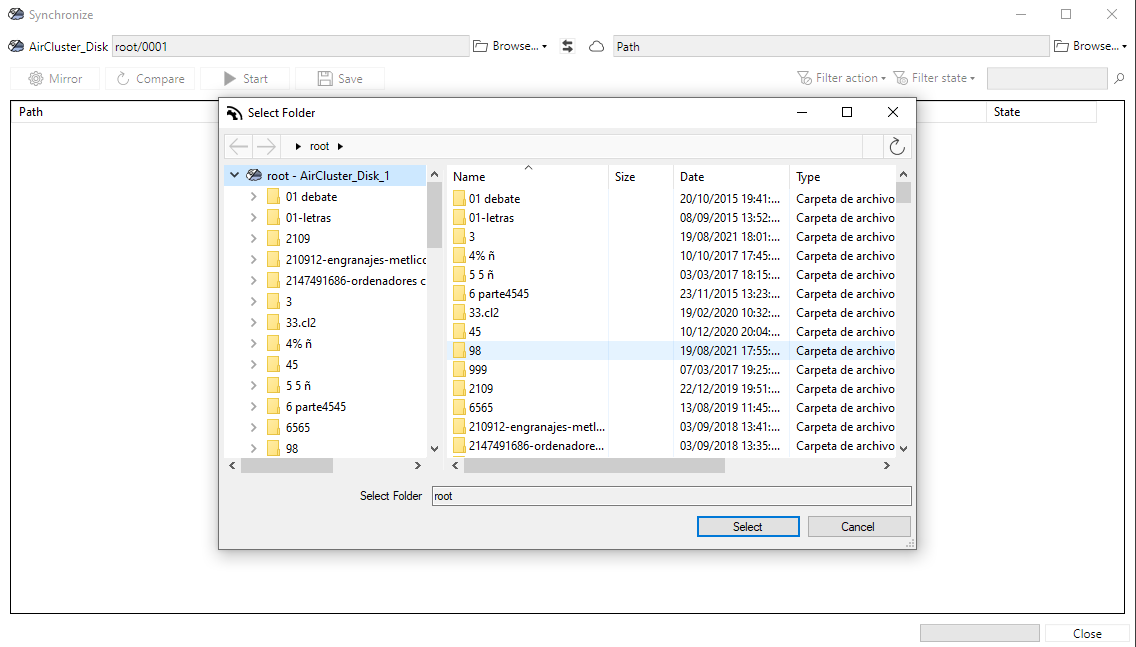
Task: Open the Filter state dropdown
Action: (934, 78)
